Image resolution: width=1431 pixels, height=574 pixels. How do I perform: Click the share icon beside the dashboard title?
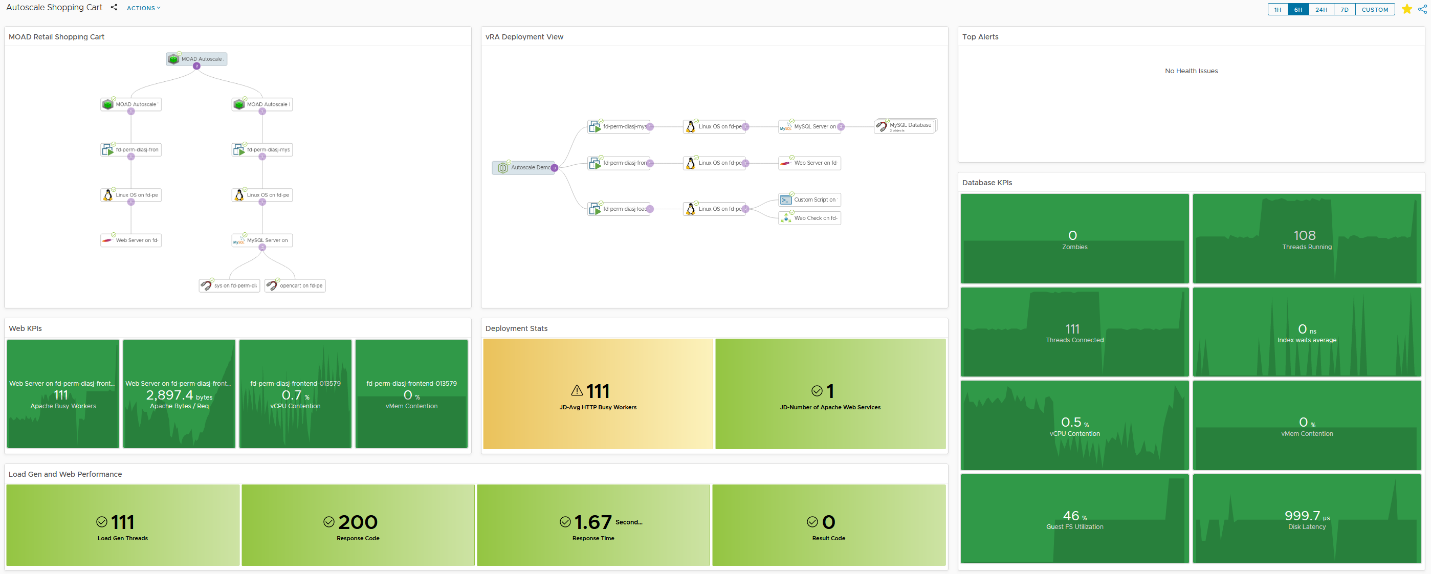[x=114, y=7]
